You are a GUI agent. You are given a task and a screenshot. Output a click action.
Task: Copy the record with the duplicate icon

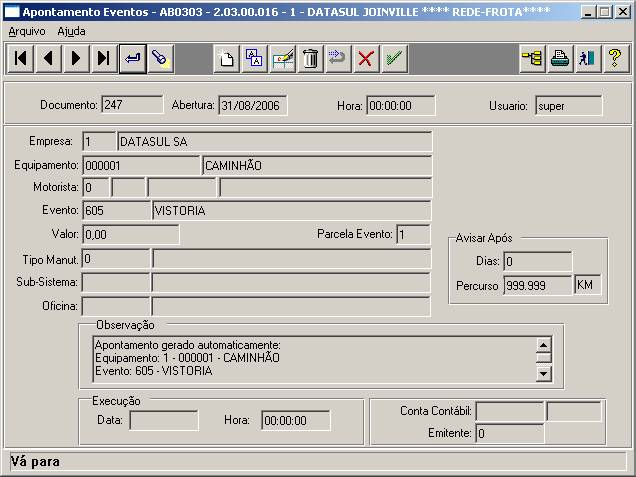pyautogui.click(x=254, y=58)
